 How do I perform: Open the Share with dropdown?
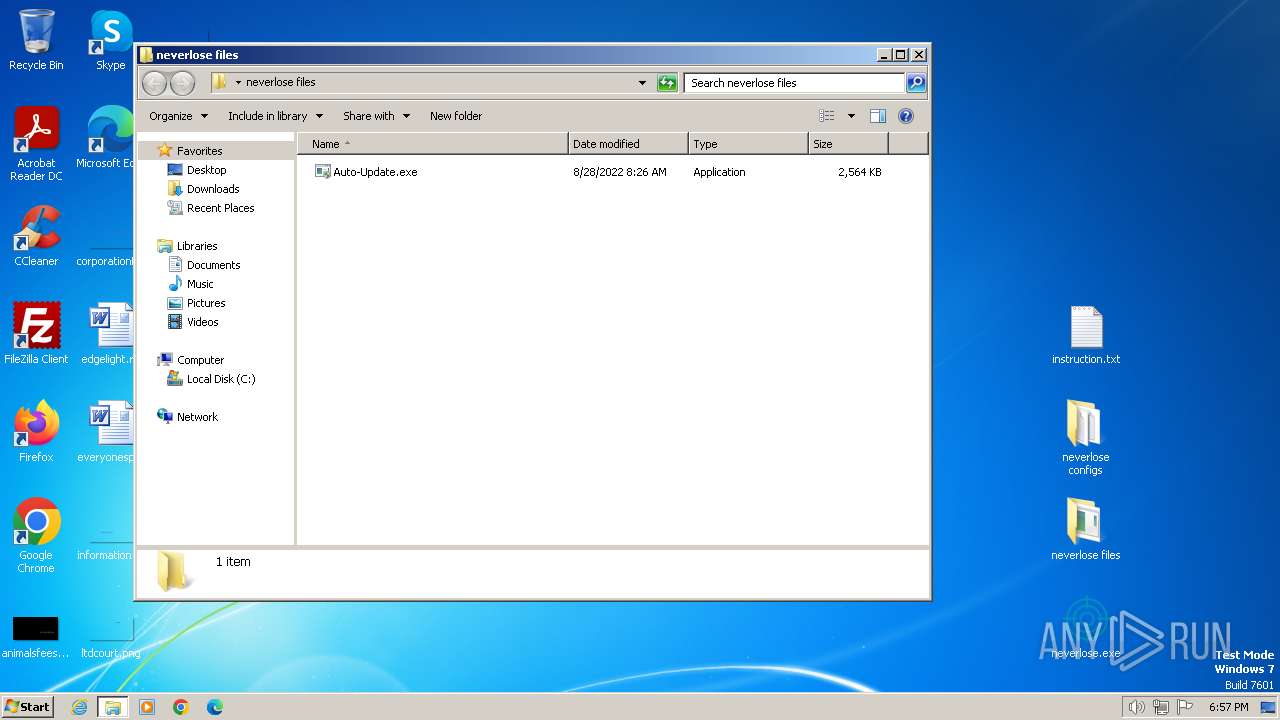(x=376, y=116)
